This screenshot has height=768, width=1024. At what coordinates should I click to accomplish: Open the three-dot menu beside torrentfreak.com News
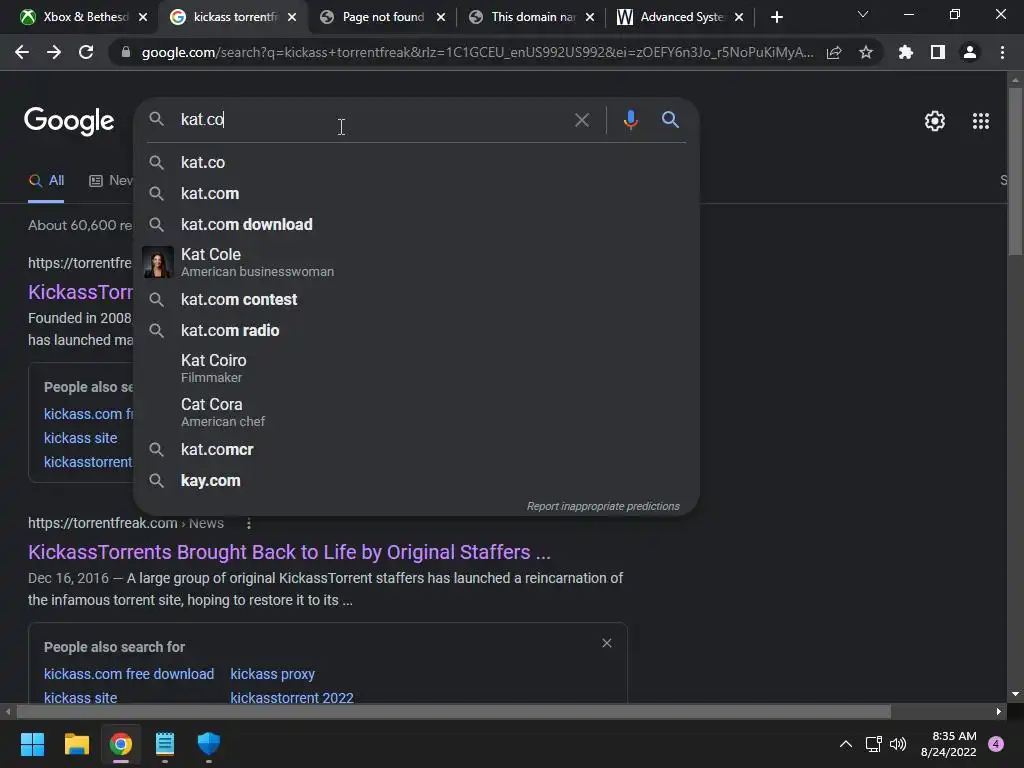tap(249, 524)
